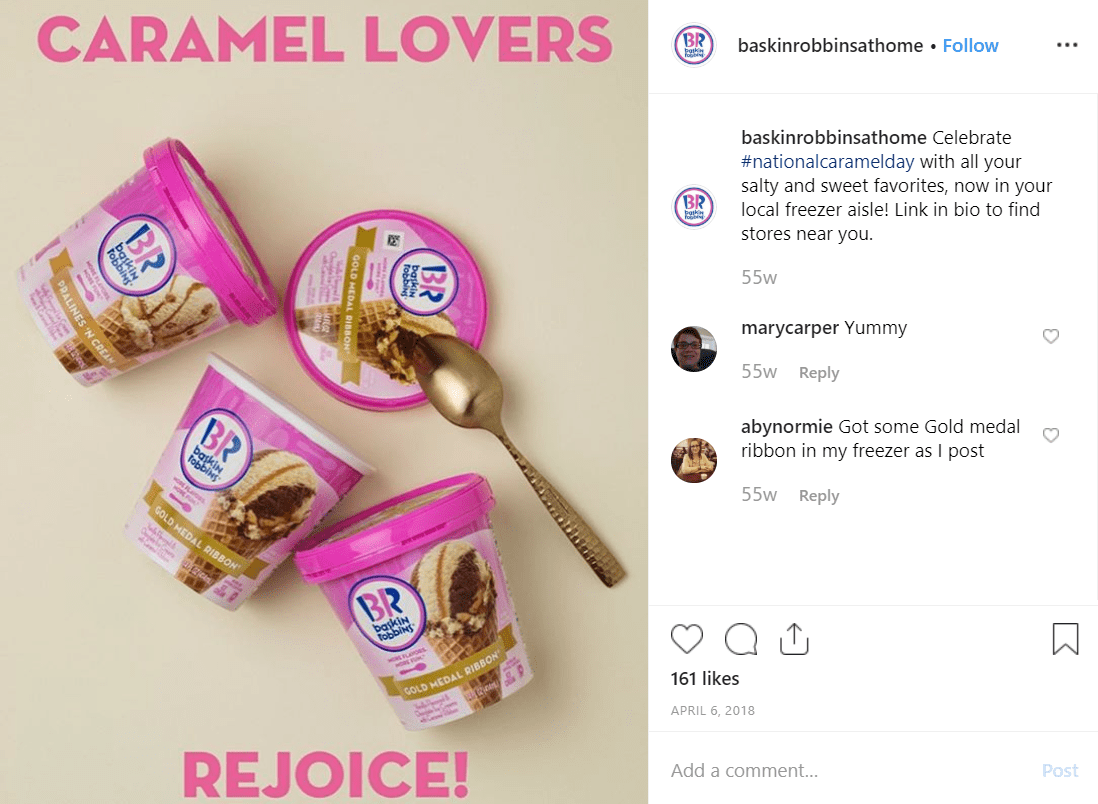
Task: Focus the Add a comment field
Action: click(847, 770)
